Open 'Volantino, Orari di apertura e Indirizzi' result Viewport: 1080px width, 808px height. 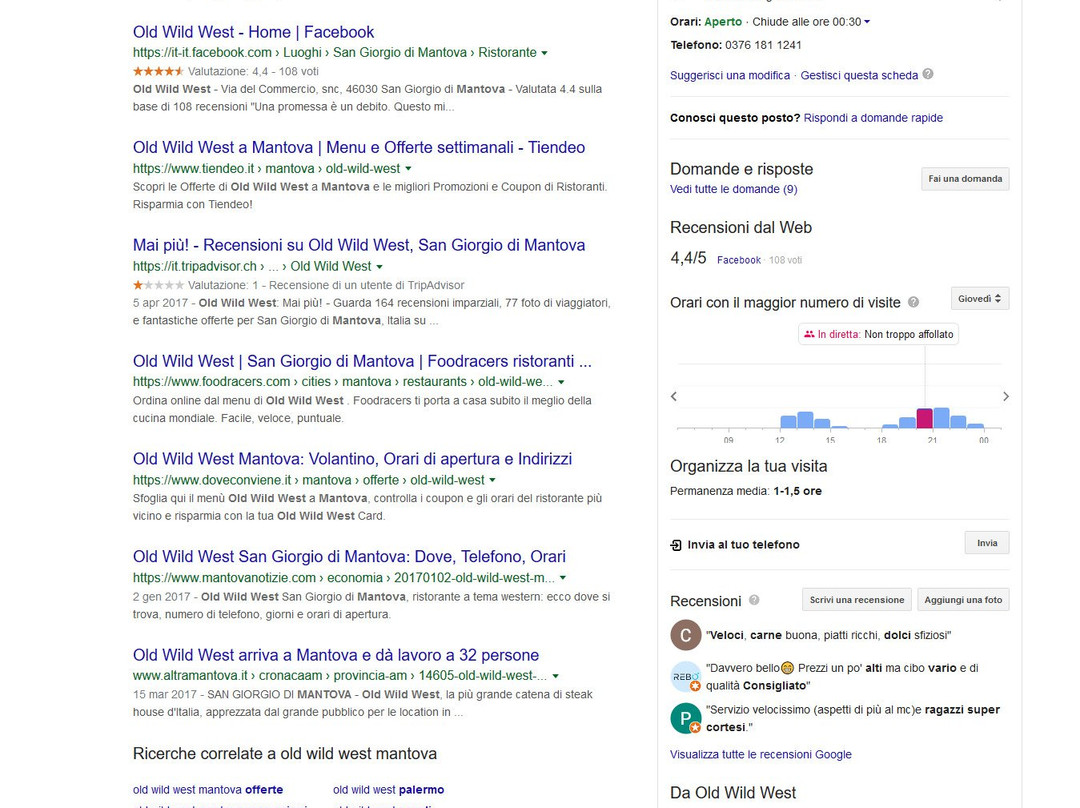click(353, 459)
